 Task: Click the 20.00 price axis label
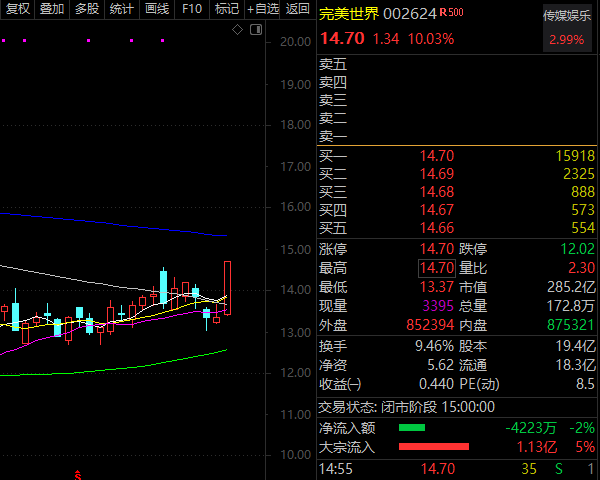tap(295, 42)
